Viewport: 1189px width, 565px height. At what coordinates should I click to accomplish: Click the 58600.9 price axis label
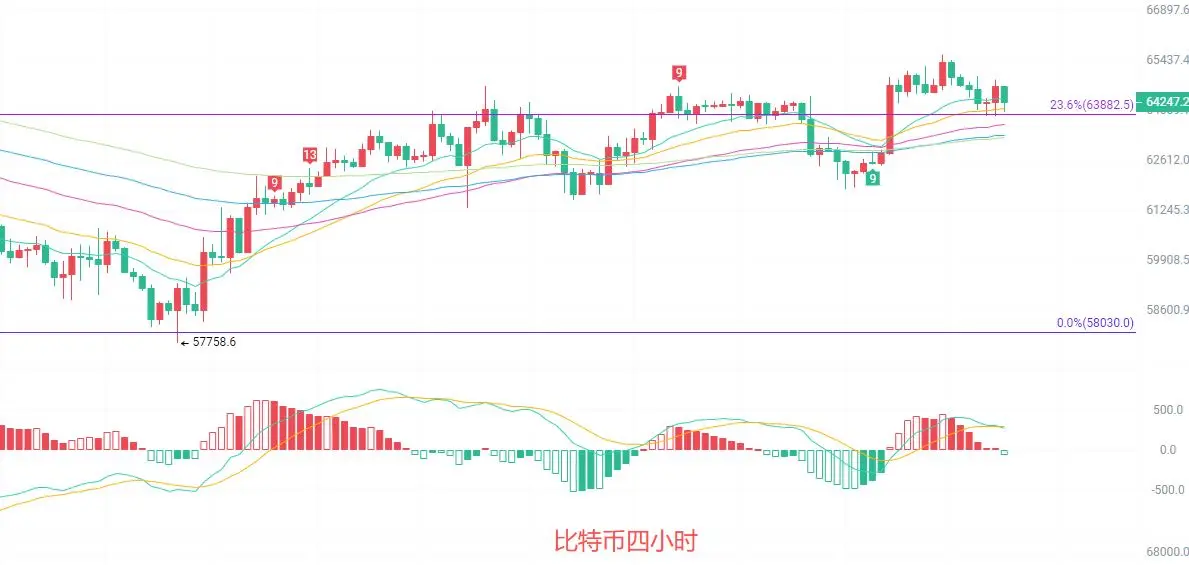(1167, 310)
